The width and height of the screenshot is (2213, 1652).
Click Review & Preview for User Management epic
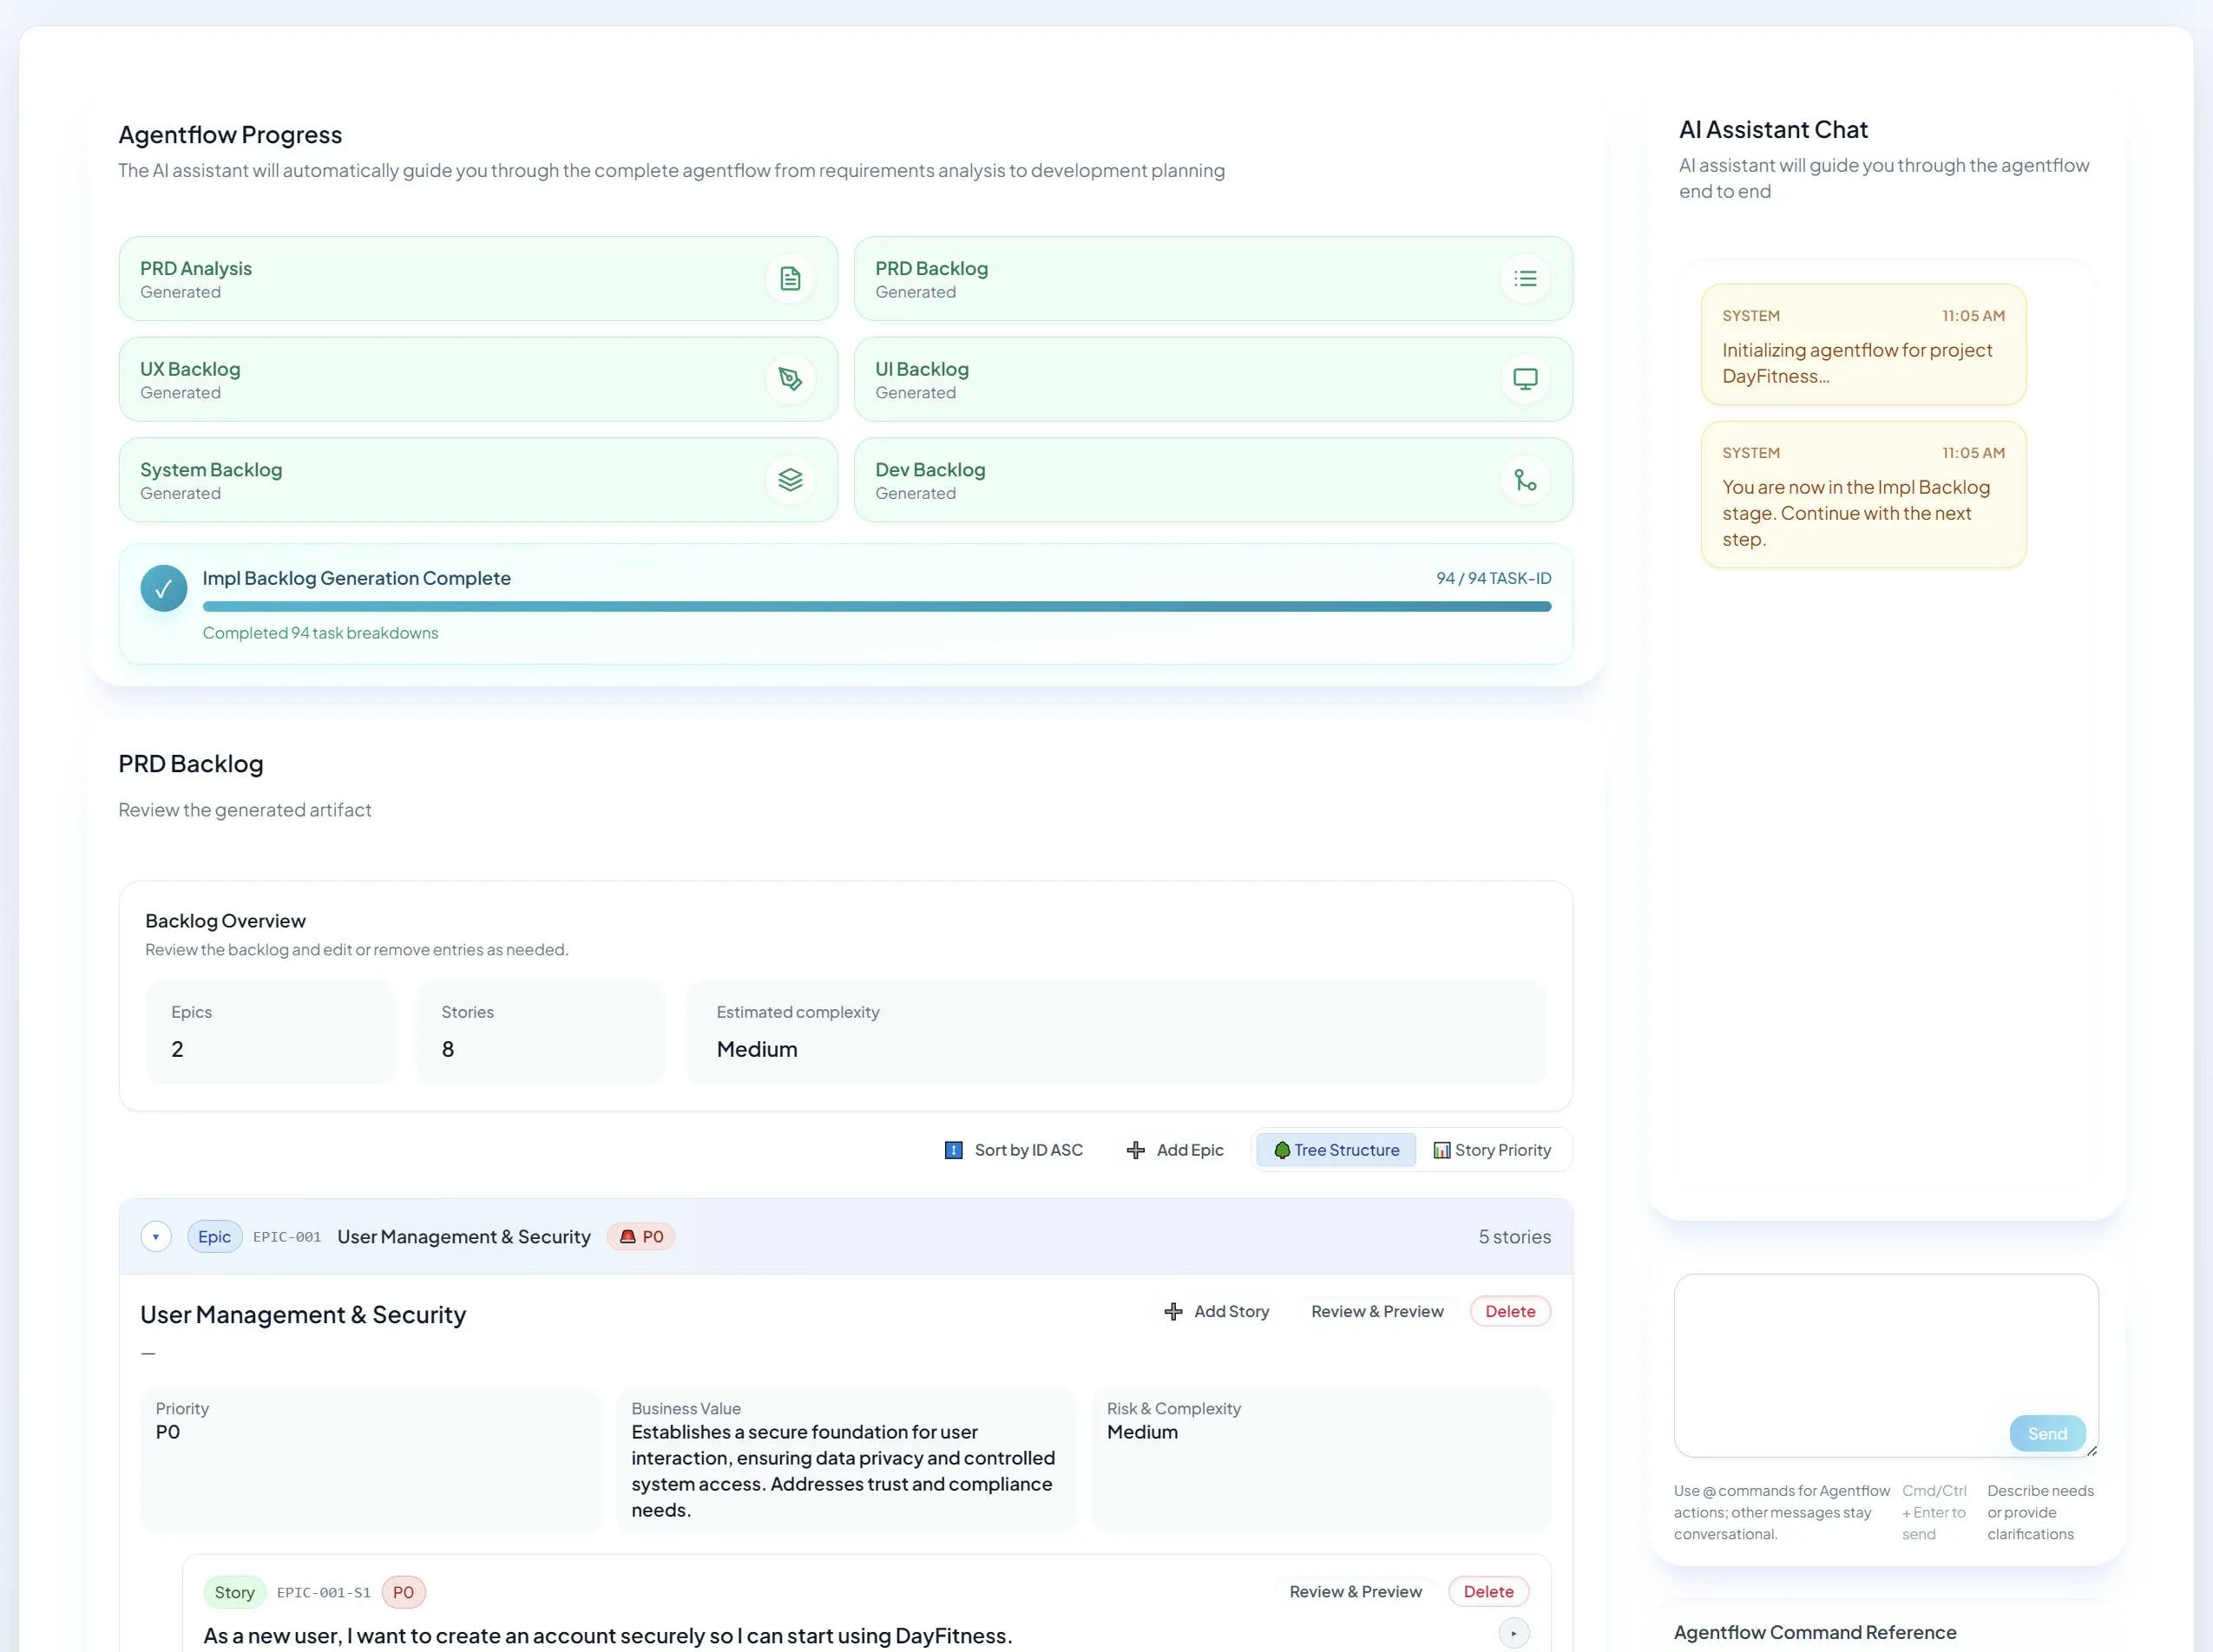[1376, 1311]
